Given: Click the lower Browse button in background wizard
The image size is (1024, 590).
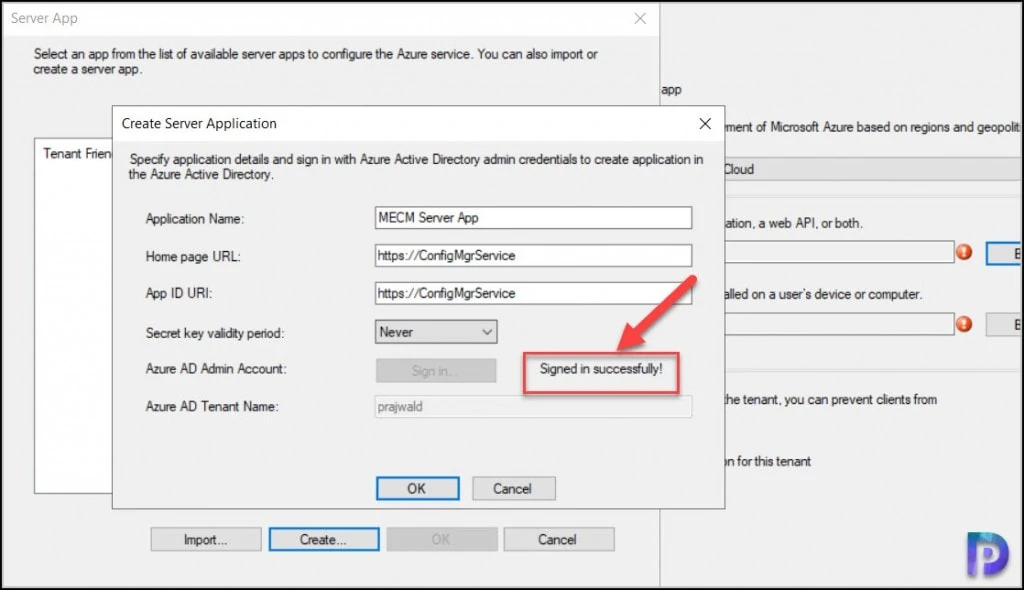Looking at the screenshot, I should tap(1004, 325).
